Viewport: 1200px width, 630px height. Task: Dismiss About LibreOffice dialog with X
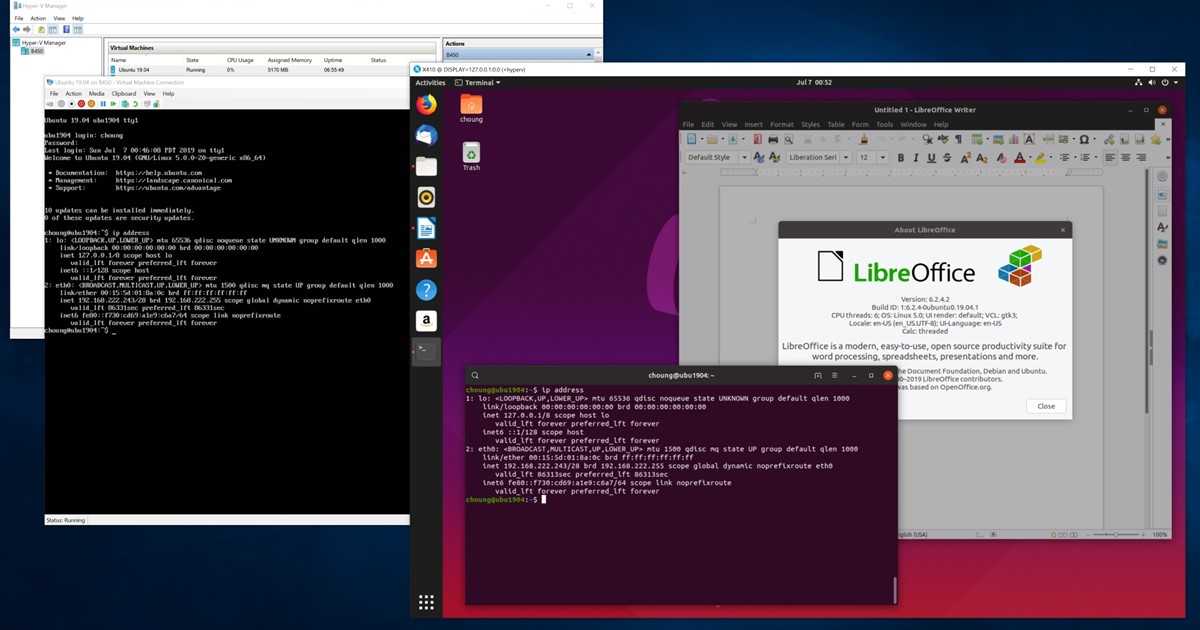pyautogui.click(x=1063, y=230)
